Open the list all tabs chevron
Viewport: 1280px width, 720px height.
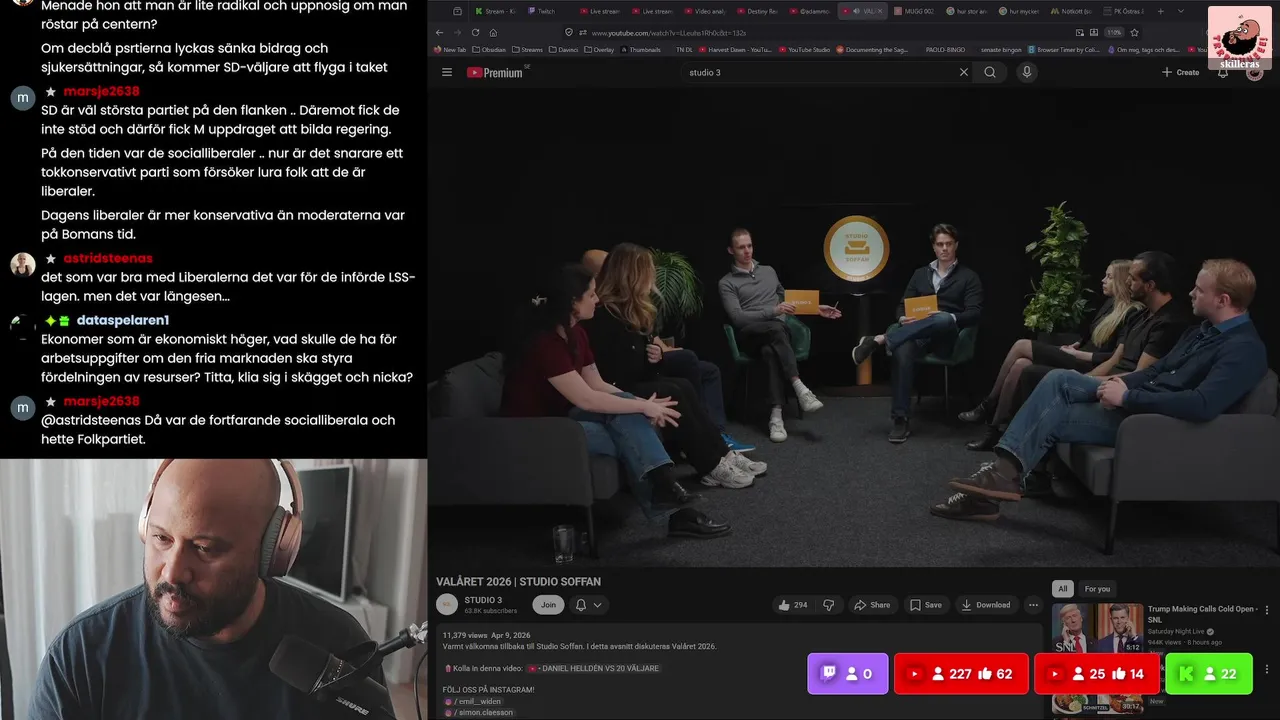1180,11
